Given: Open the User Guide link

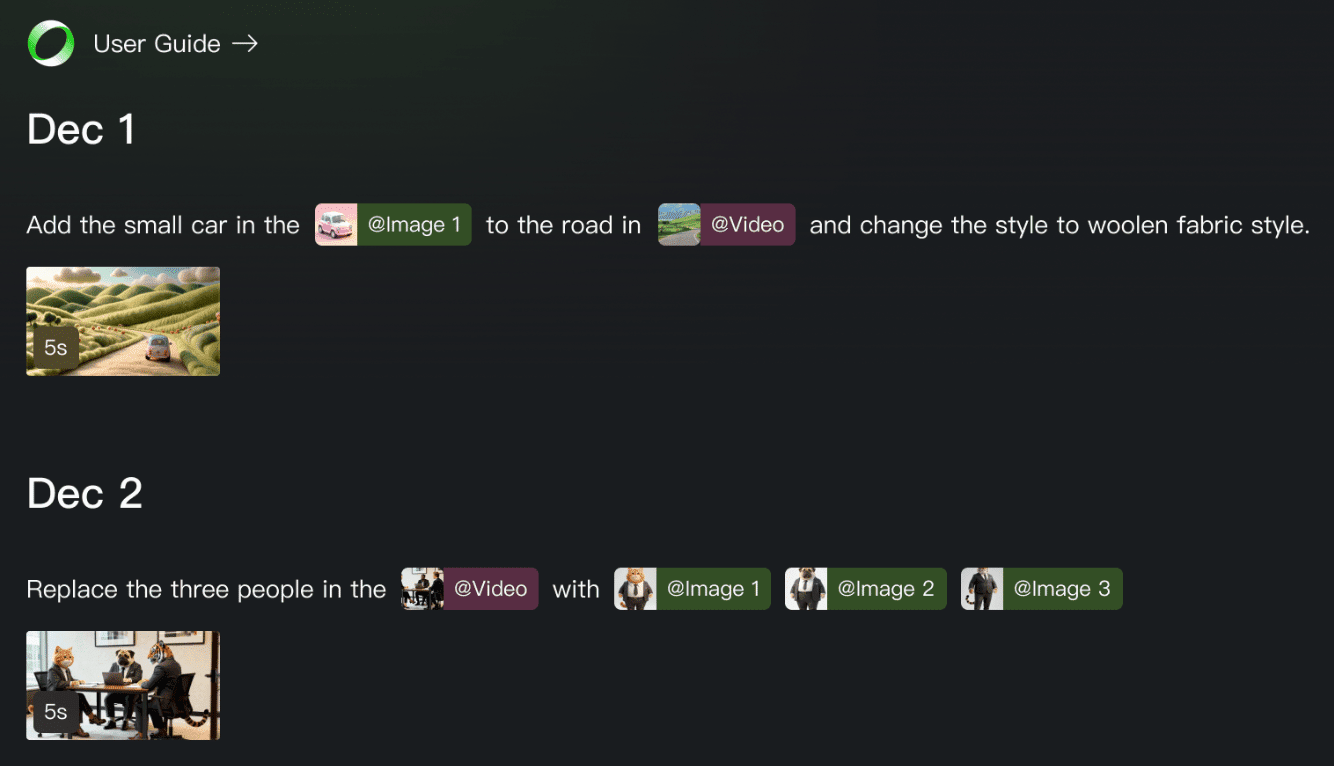Looking at the screenshot, I should (x=157, y=44).
